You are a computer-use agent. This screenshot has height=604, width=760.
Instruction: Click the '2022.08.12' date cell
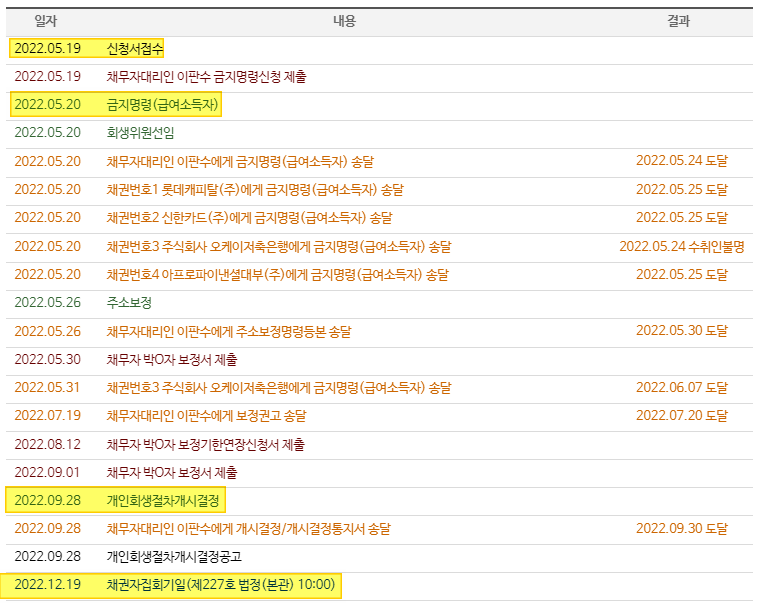pyautogui.click(x=48, y=445)
